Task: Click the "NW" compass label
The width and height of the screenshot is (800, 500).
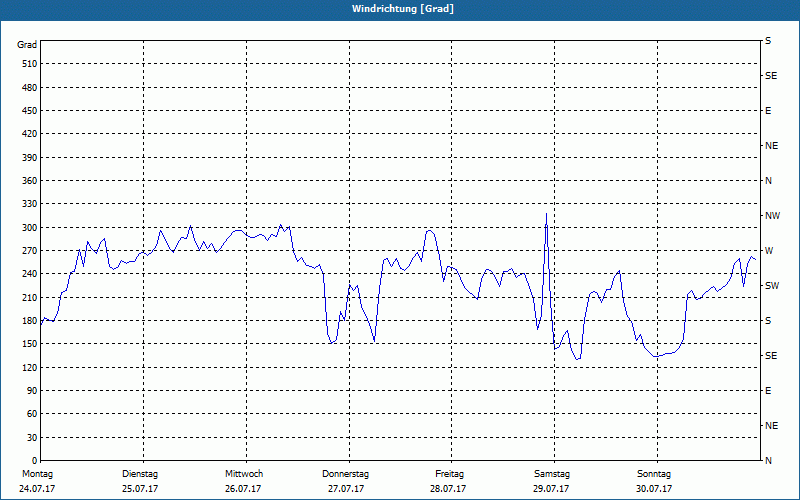Action: (772, 216)
